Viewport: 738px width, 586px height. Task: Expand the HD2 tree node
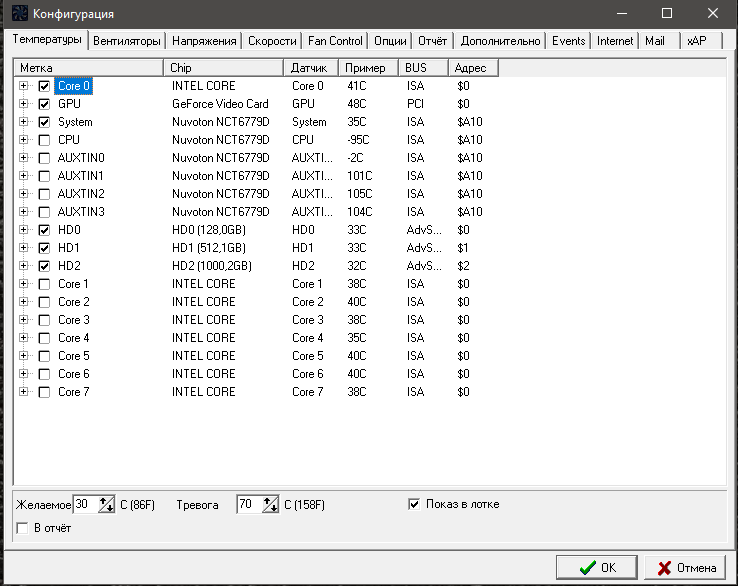[23, 265]
